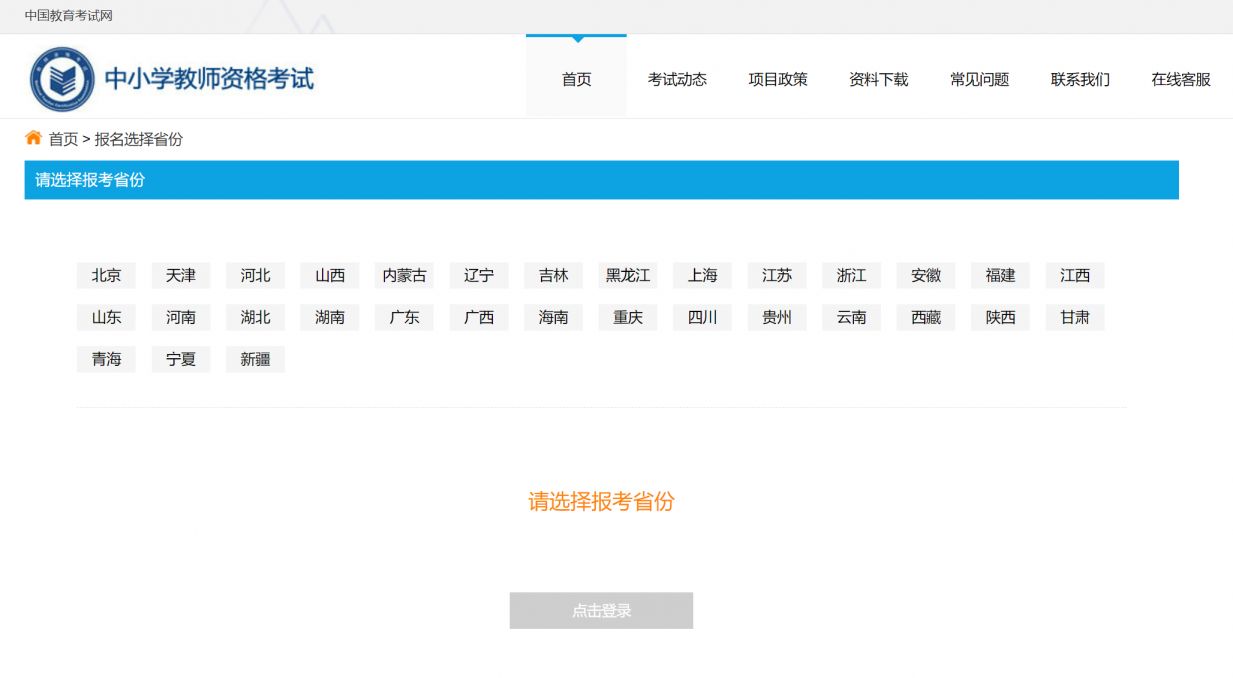Select 西藏 province option
Screen dimensions: 1233x678
(926, 317)
